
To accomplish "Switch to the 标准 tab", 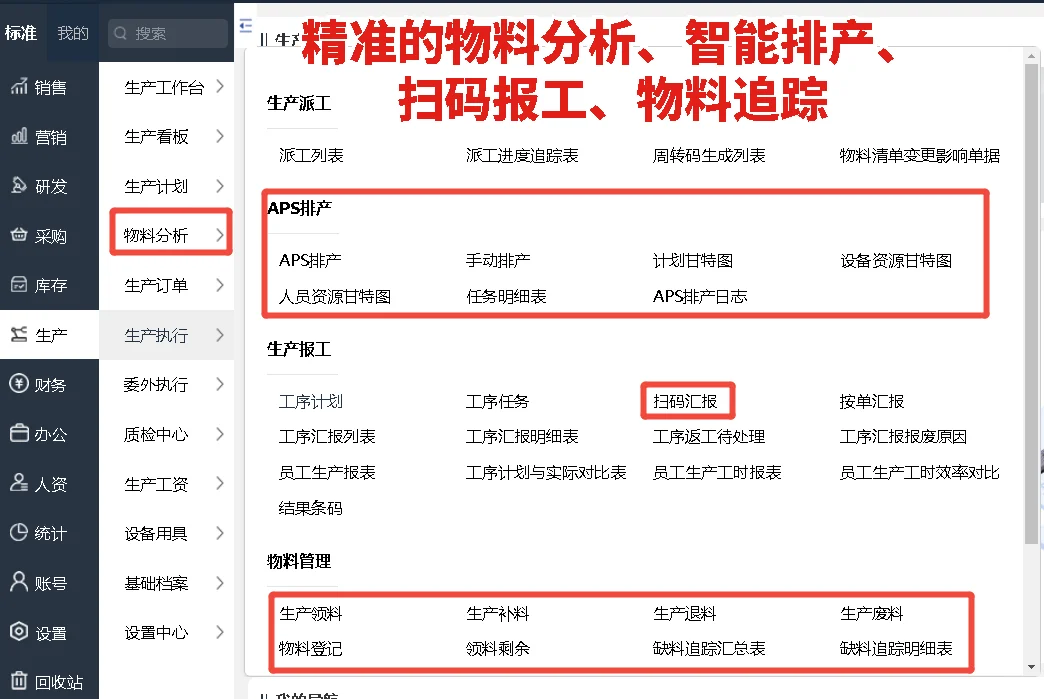I will pyautogui.click(x=22, y=32).
